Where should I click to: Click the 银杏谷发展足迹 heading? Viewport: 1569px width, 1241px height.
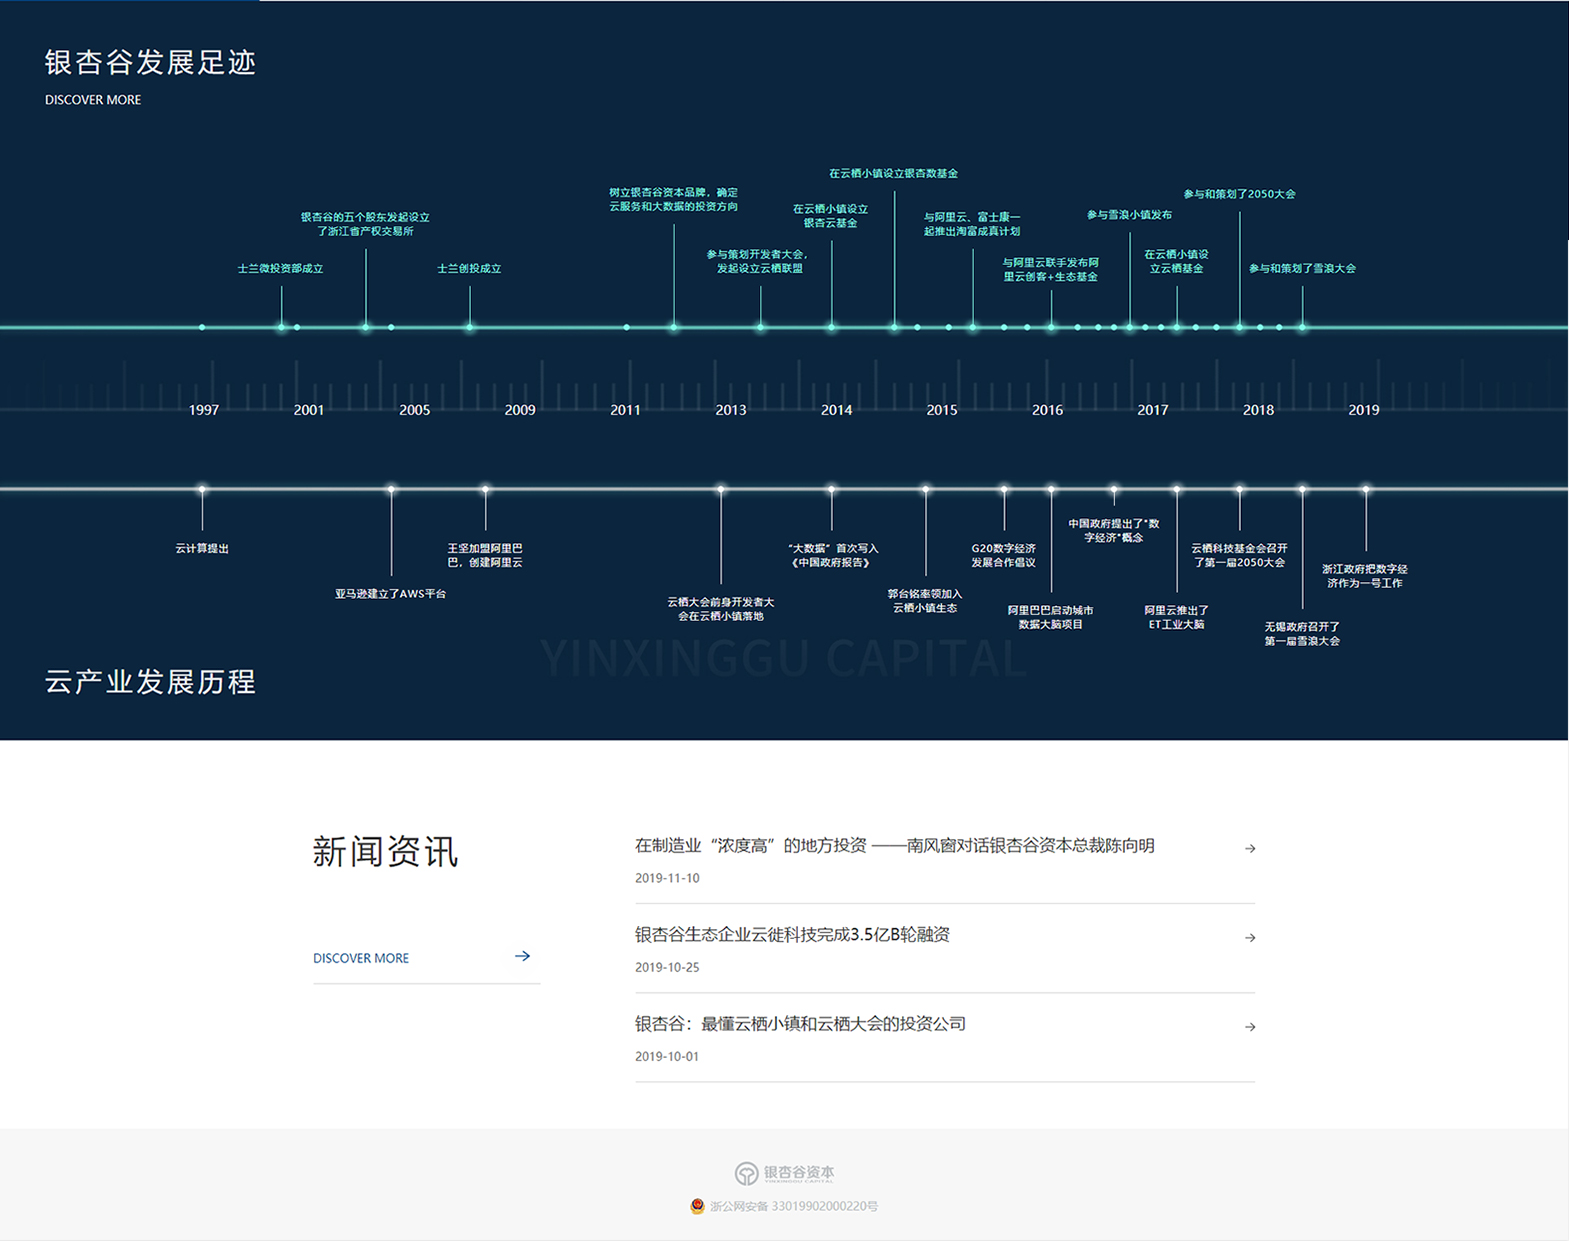pos(150,62)
